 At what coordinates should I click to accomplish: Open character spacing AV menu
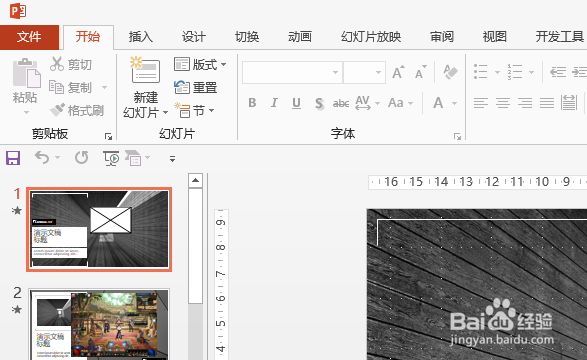(367, 103)
